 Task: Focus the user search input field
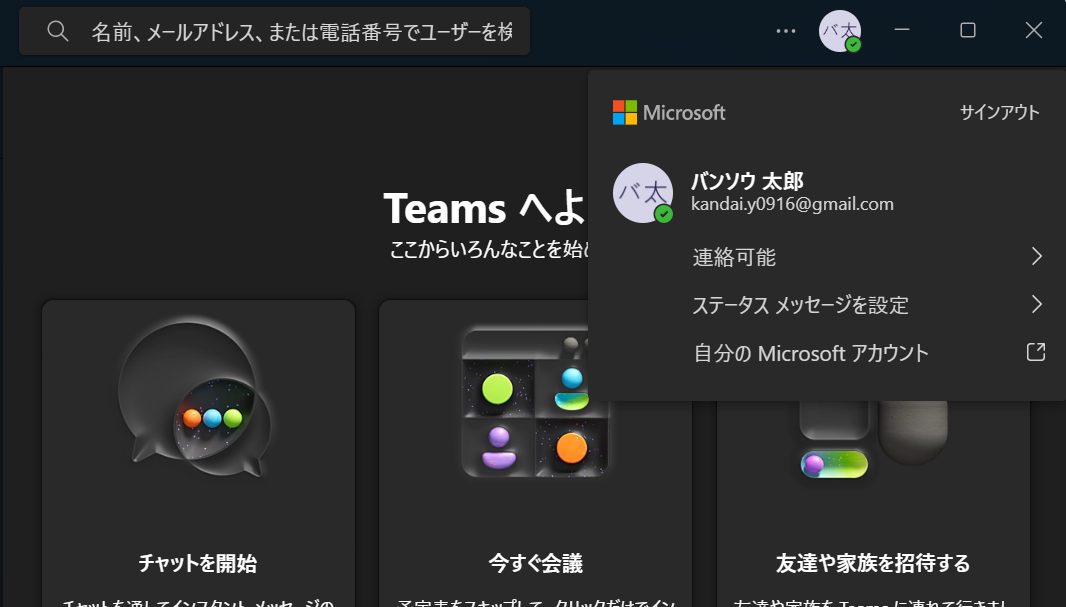275,31
